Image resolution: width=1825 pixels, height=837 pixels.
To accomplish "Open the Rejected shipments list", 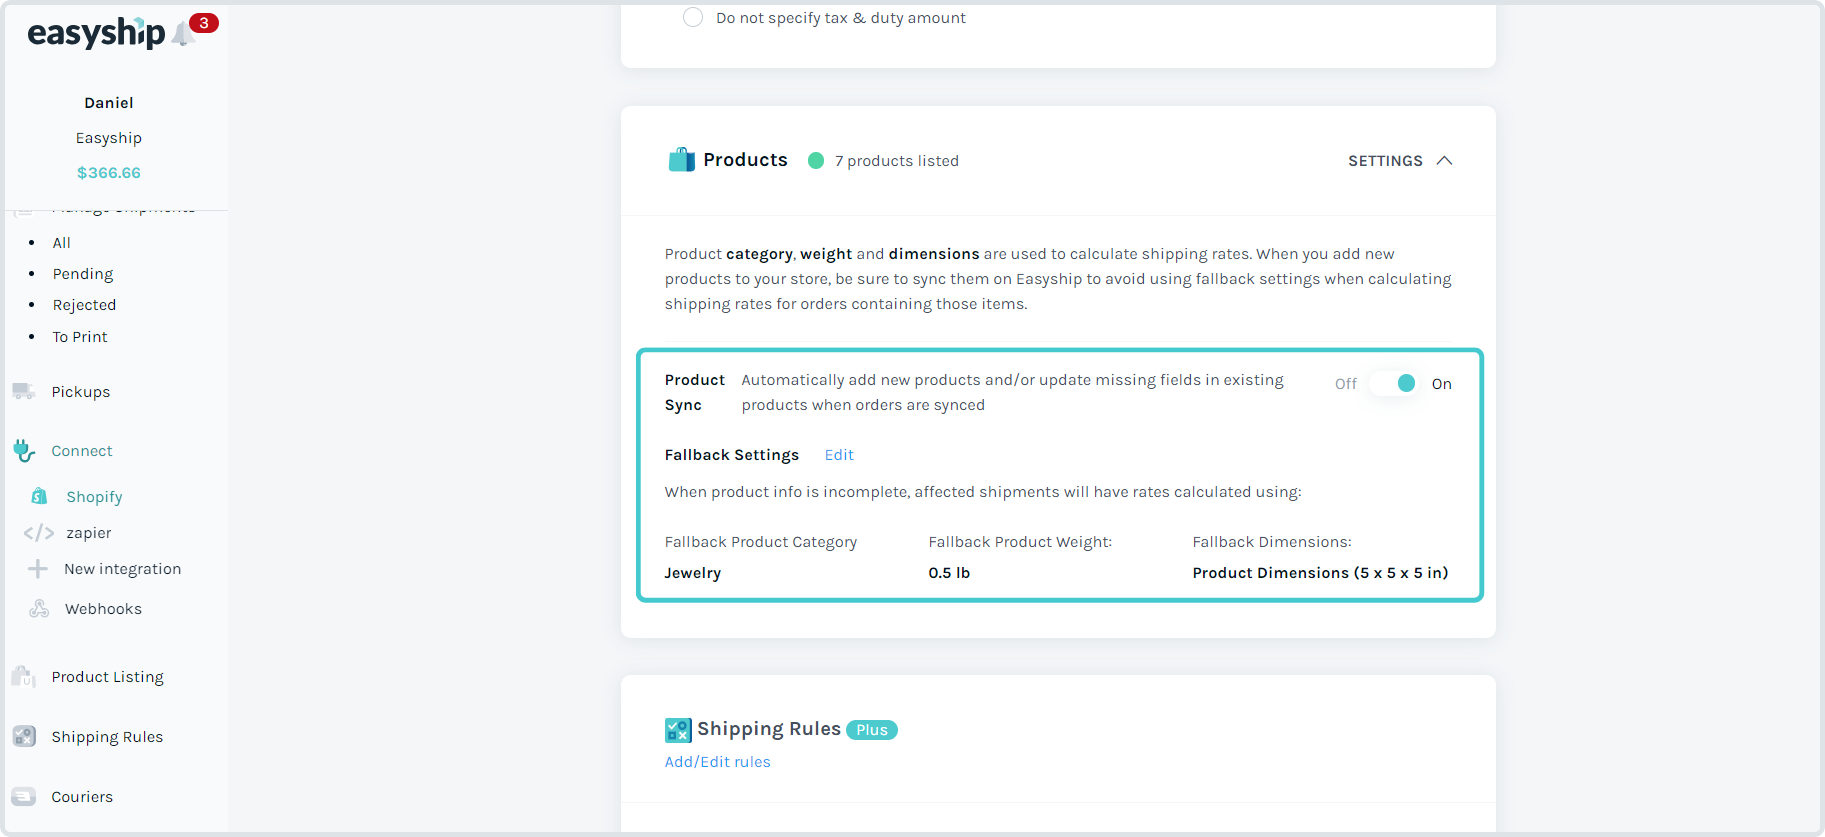I will click(x=84, y=305).
